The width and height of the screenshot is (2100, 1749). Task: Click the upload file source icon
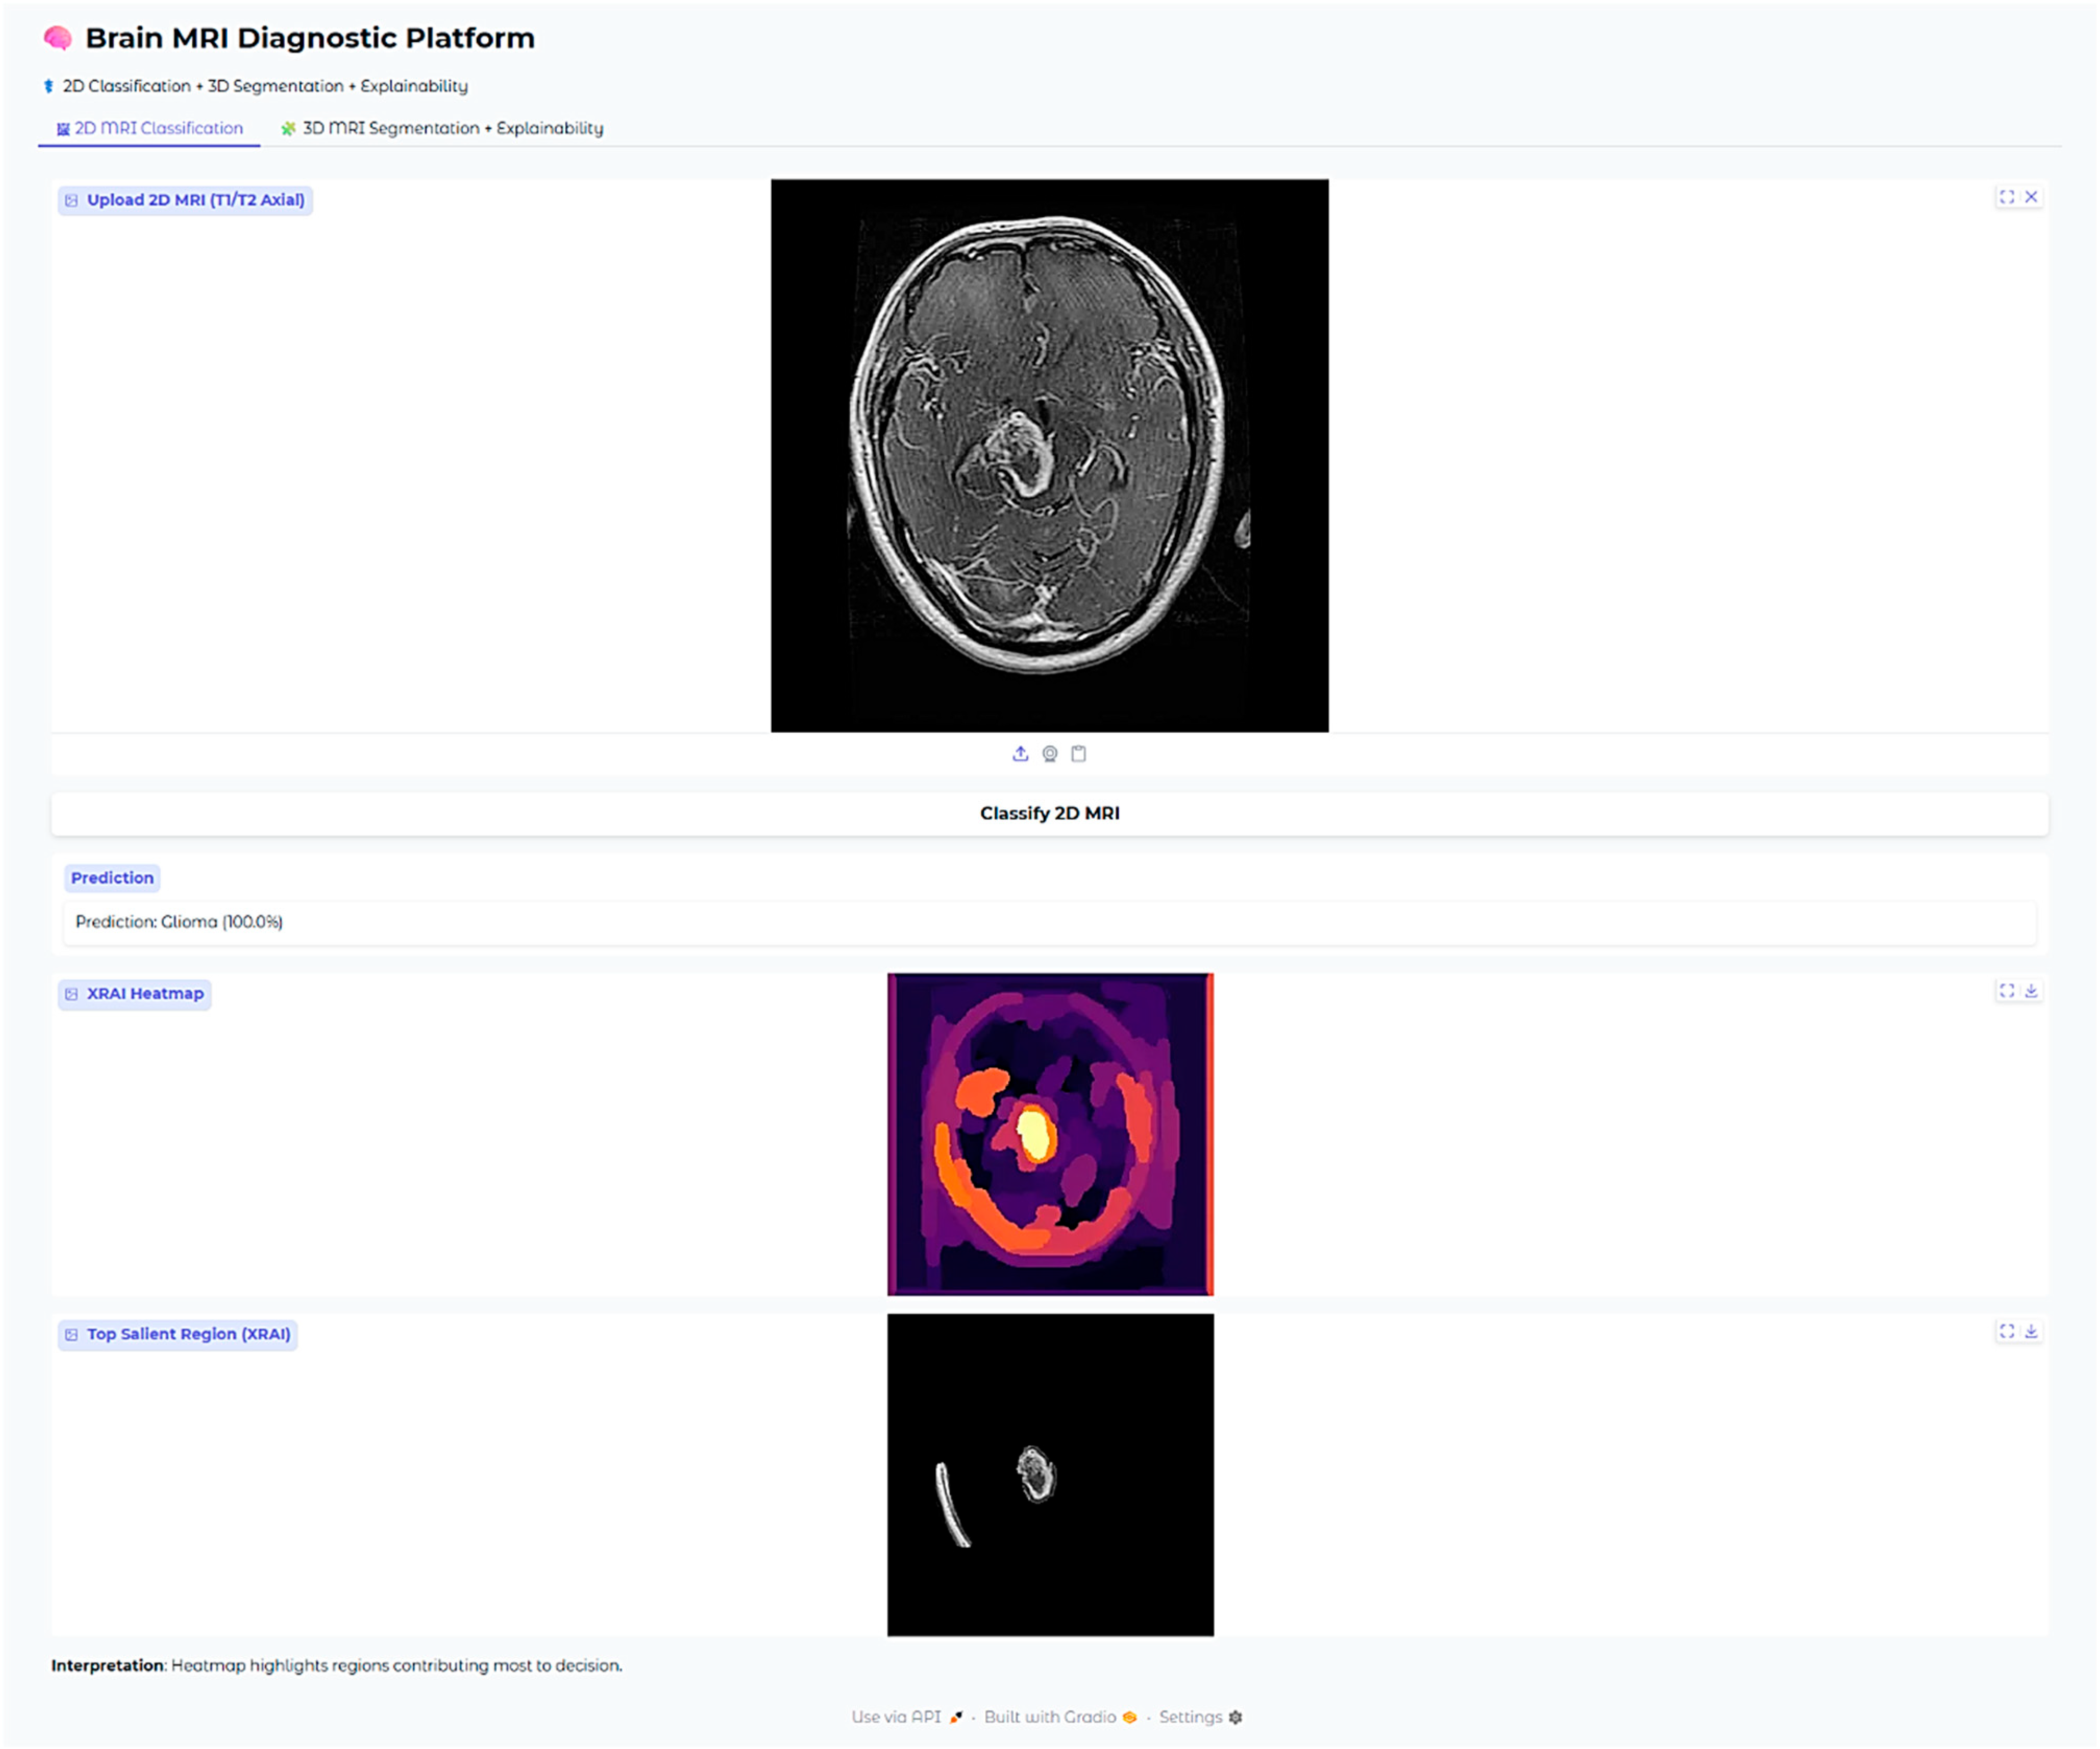(x=1020, y=754)
